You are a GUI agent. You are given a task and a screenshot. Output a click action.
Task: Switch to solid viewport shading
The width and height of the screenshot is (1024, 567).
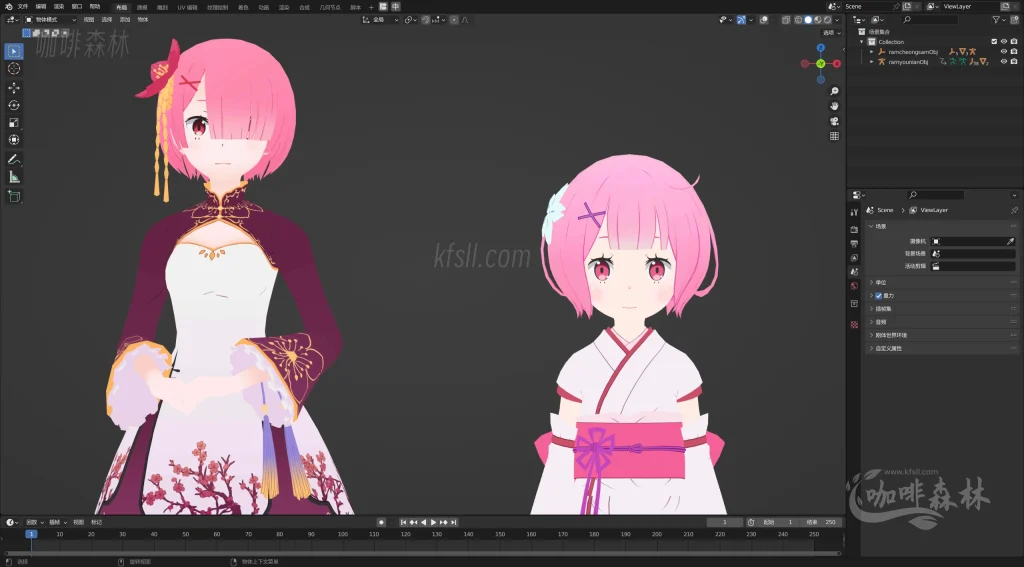click(x=808, y=20)
